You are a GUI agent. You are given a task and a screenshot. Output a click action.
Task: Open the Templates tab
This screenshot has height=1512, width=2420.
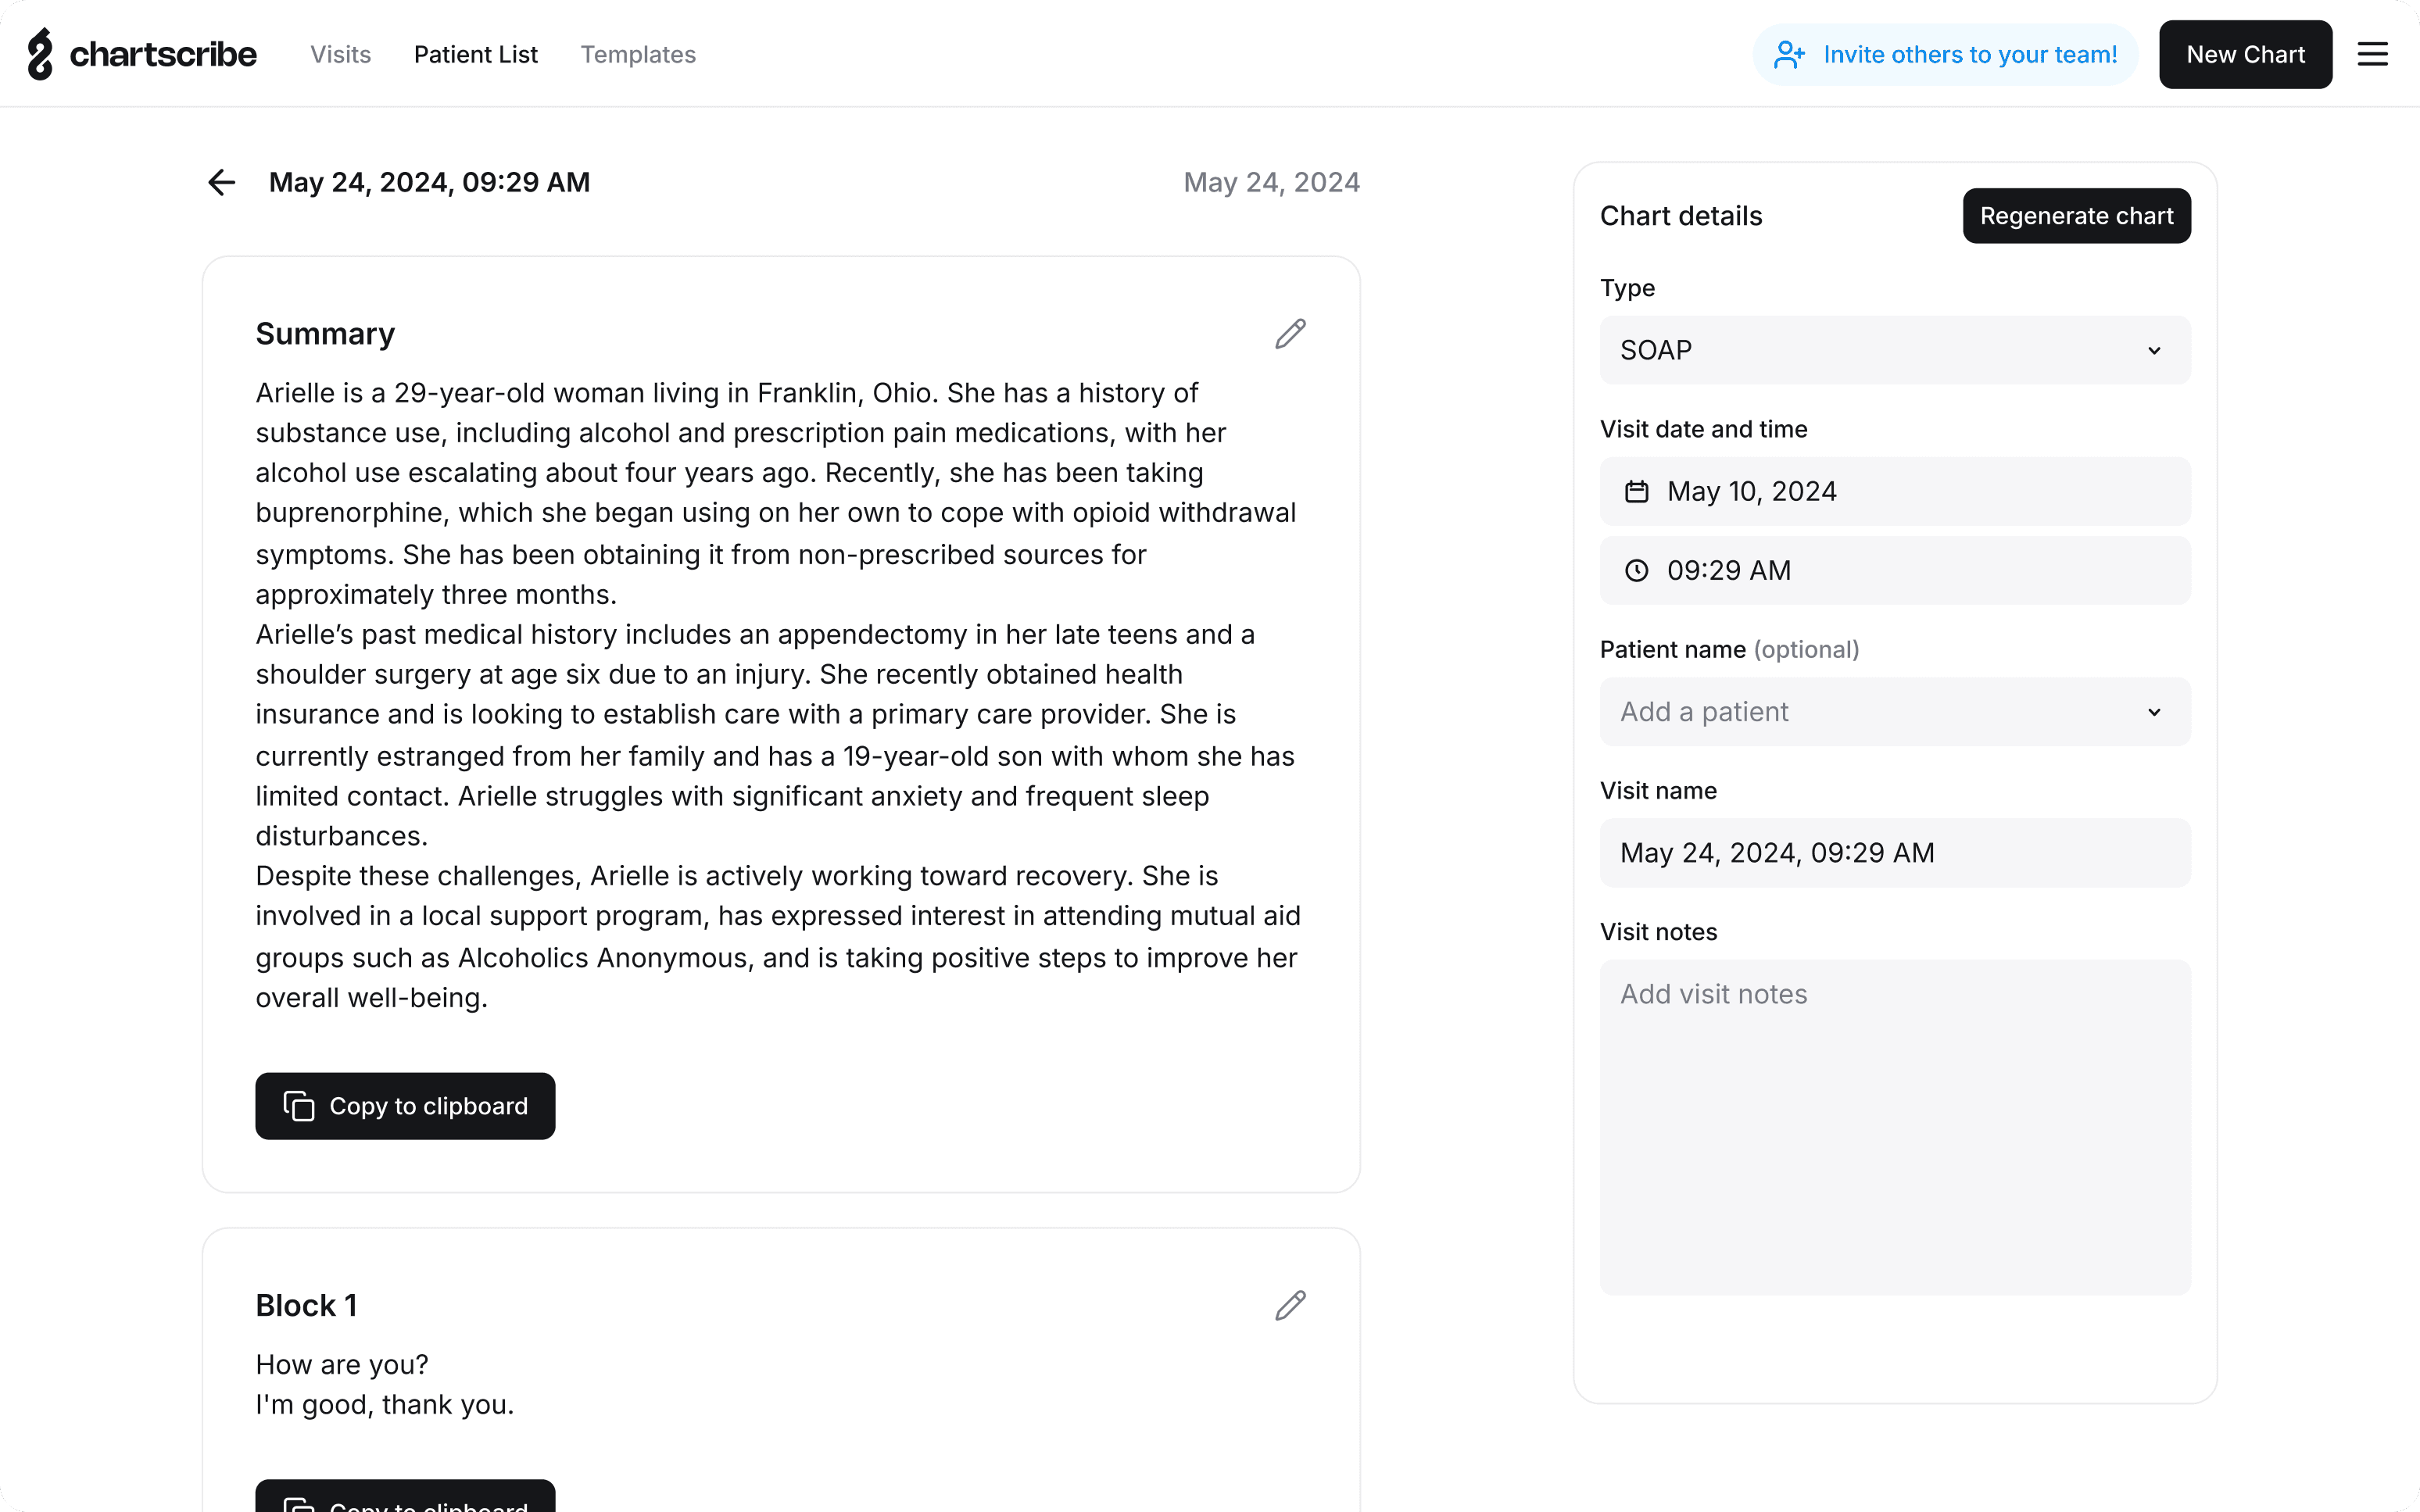(x=638, y=54)
